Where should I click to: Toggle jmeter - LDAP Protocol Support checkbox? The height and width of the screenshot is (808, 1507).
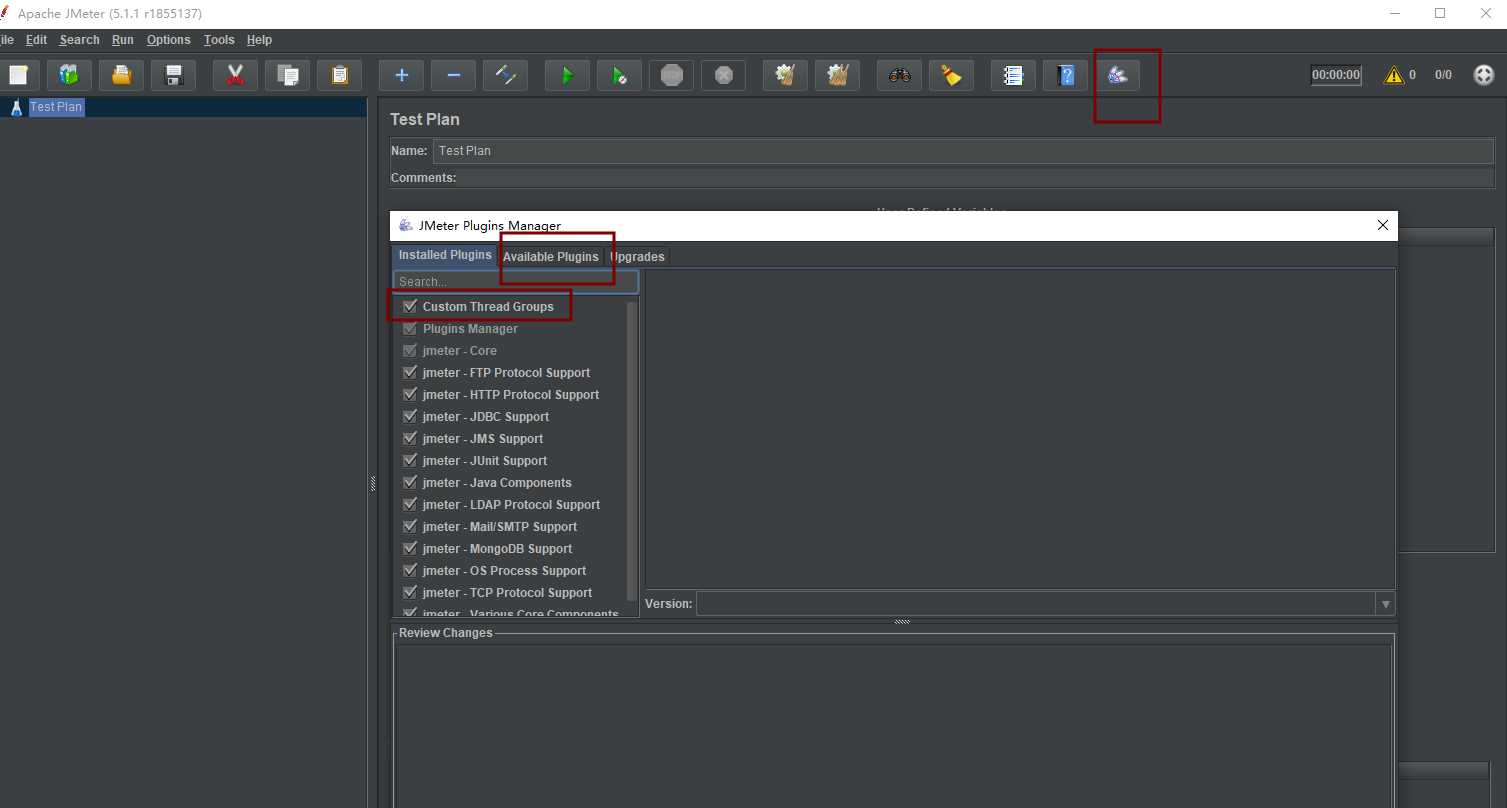click(x=410, y=504)
